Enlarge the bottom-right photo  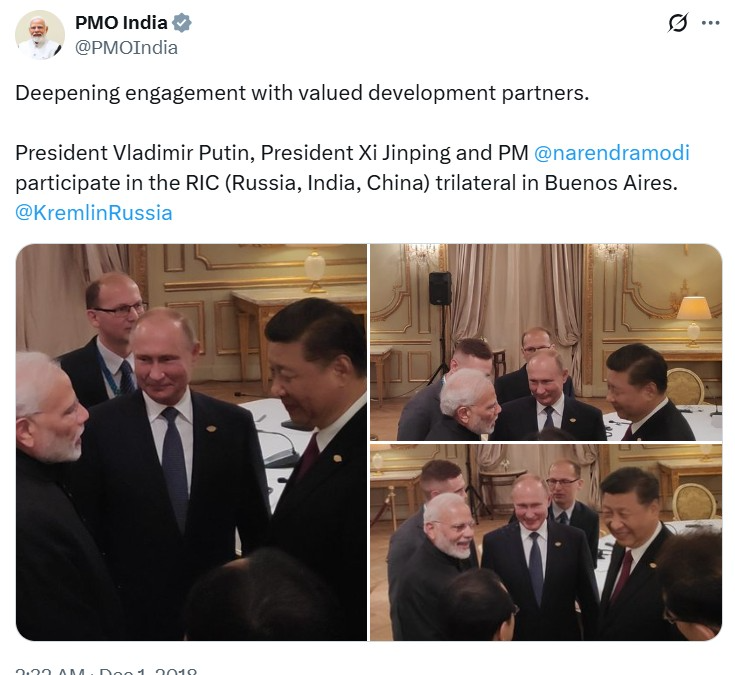tap(546, 542)
